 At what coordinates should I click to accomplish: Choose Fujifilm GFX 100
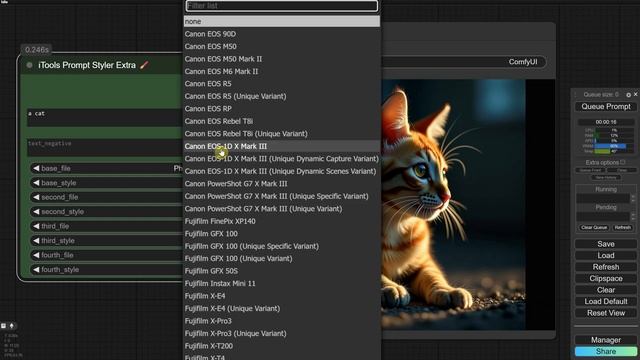[282, 234]
